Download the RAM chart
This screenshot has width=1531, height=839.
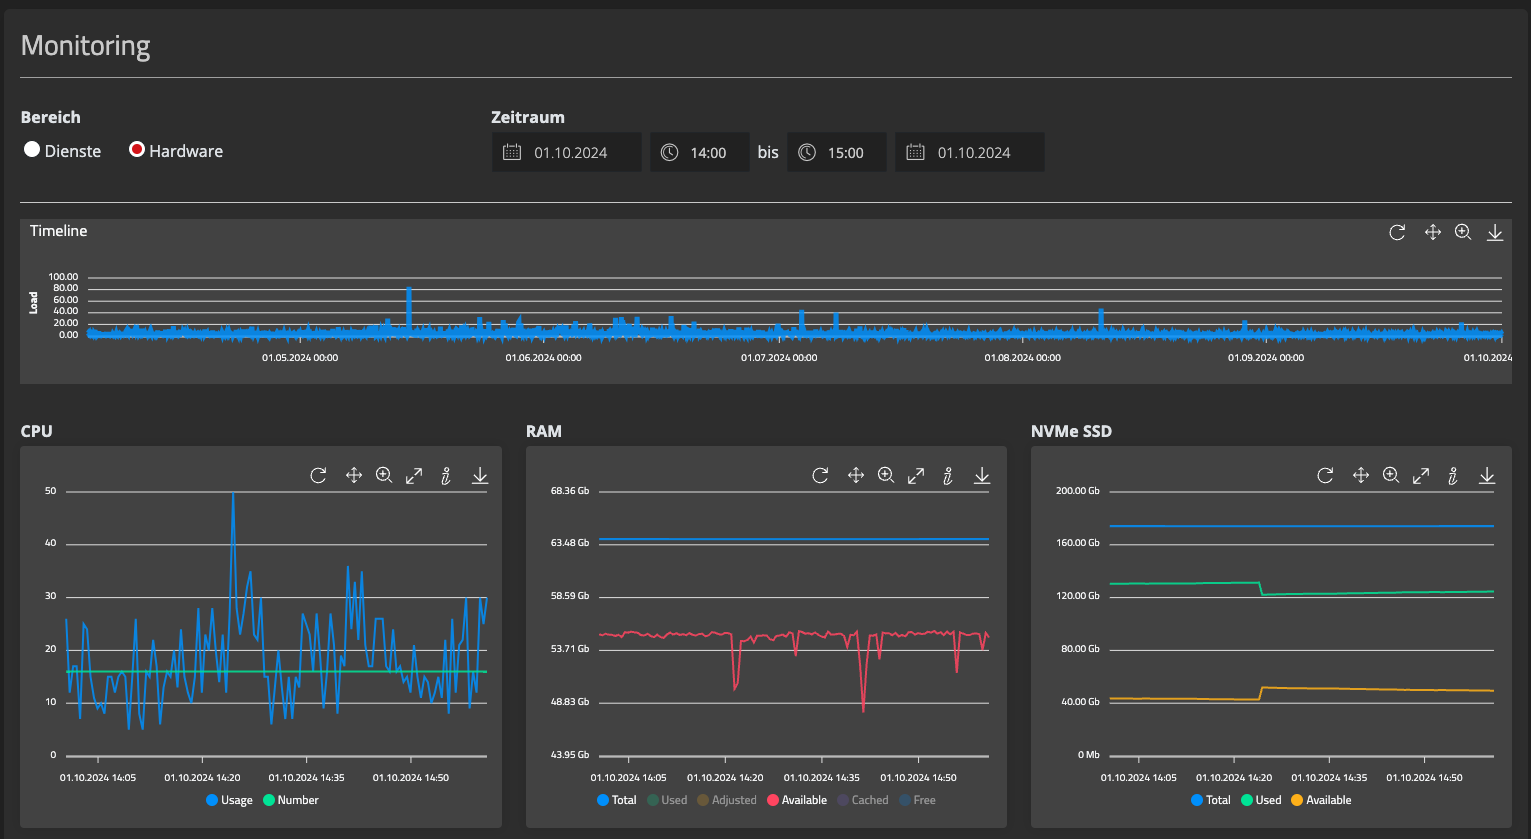(982, 475)
